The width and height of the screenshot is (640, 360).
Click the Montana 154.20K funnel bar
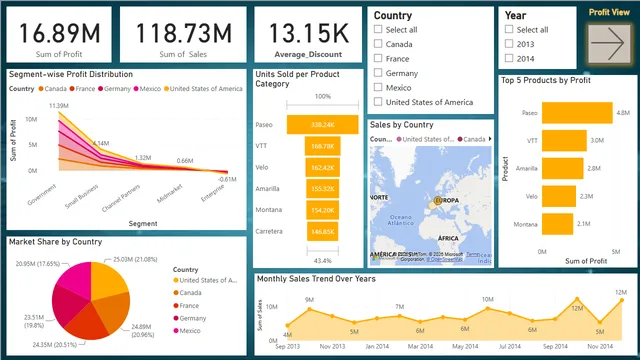click(x=322, y=210)
